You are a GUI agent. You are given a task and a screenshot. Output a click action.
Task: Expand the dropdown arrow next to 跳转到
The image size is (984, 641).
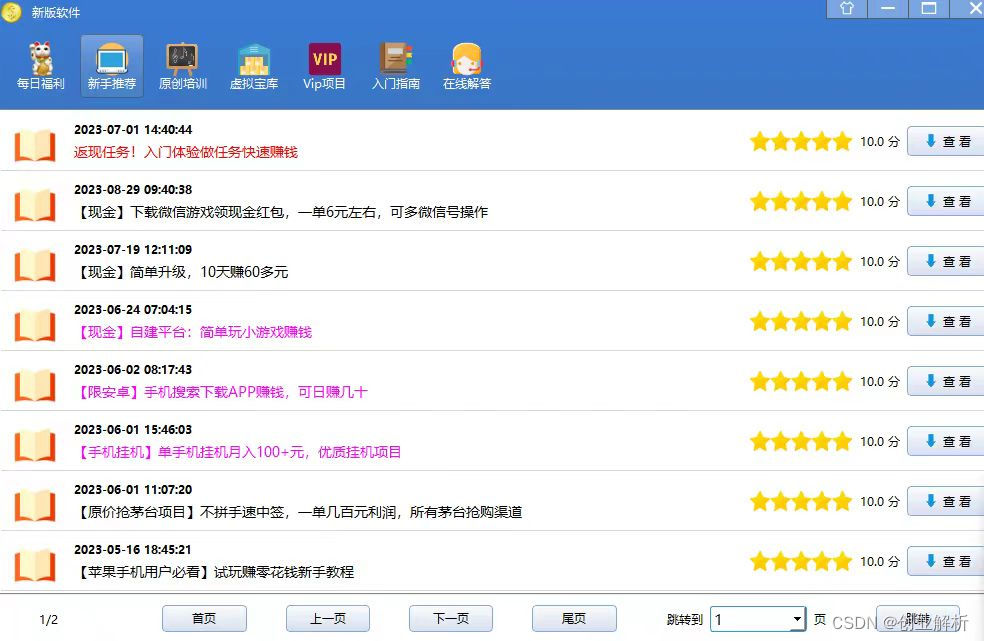click(x=797, y=619)
